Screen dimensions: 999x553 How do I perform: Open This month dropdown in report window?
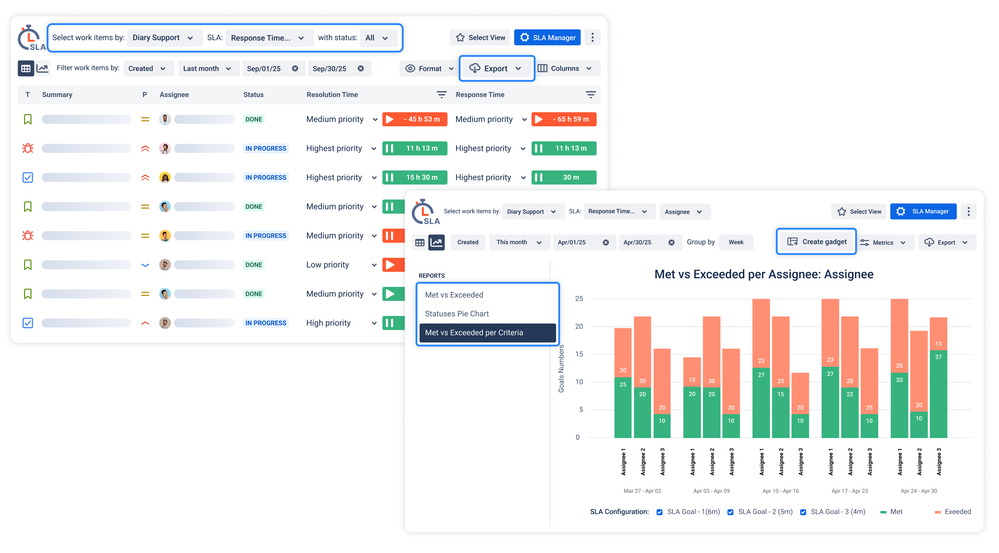pyautogui.click(x=519, y=242)
